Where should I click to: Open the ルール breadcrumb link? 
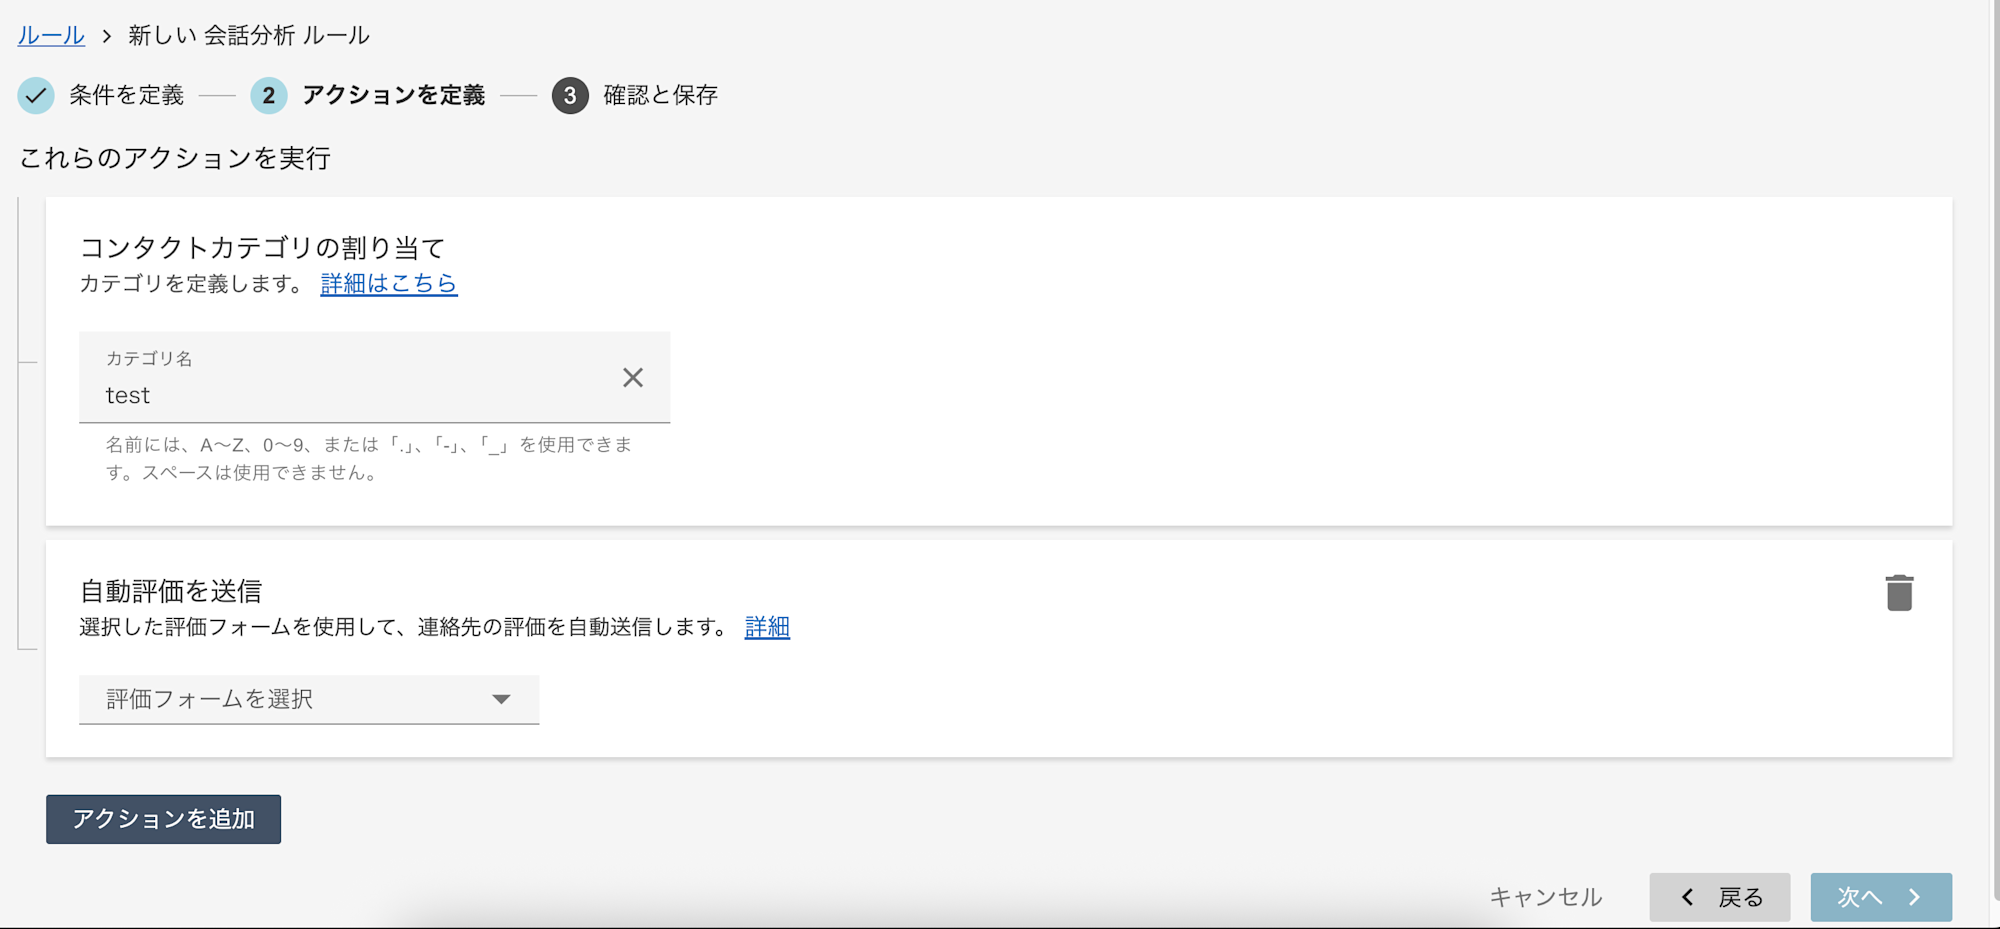[51, 36]
